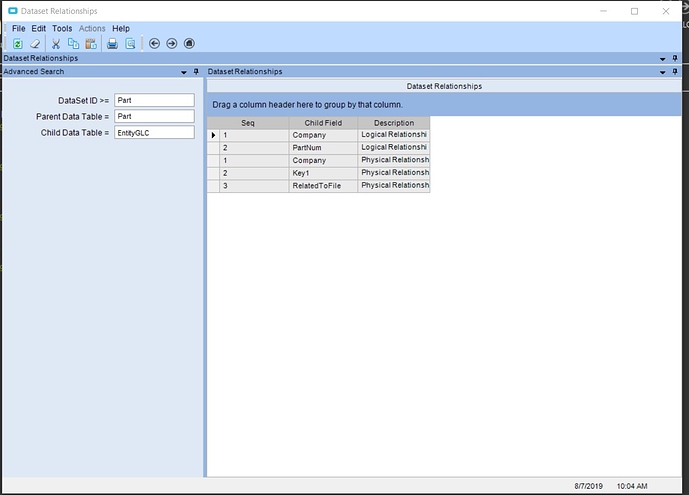Click Description cell of the Key1 row
The height and width of the screenshot is (495, 689).
pos(394,173)
